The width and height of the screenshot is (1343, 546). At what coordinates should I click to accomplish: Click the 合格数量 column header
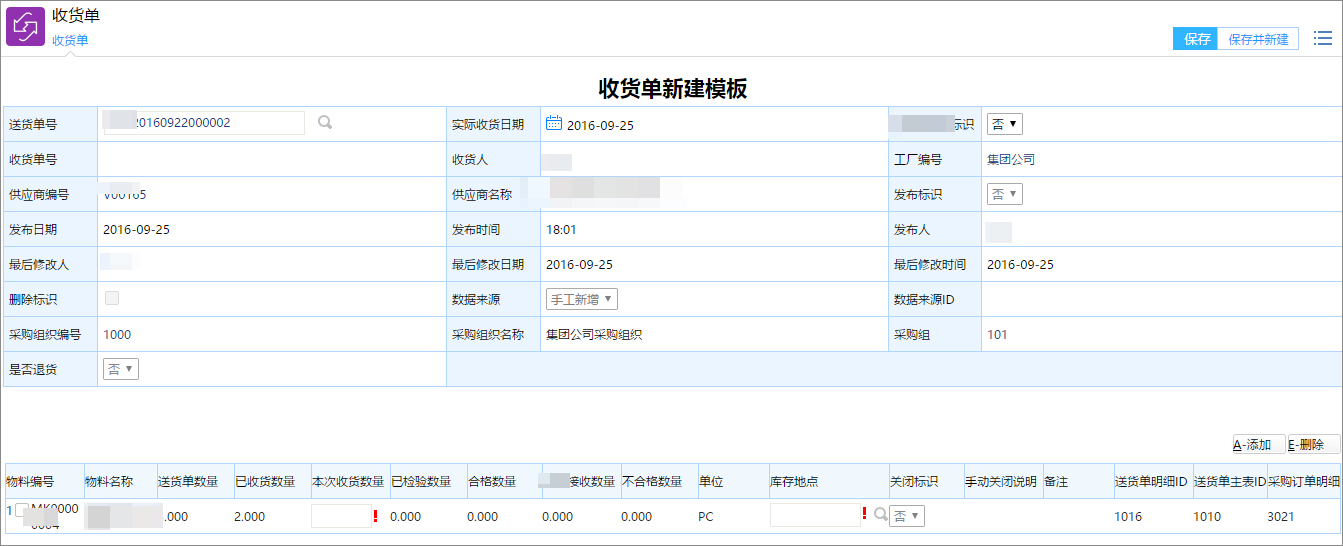[x=492, y=482]
